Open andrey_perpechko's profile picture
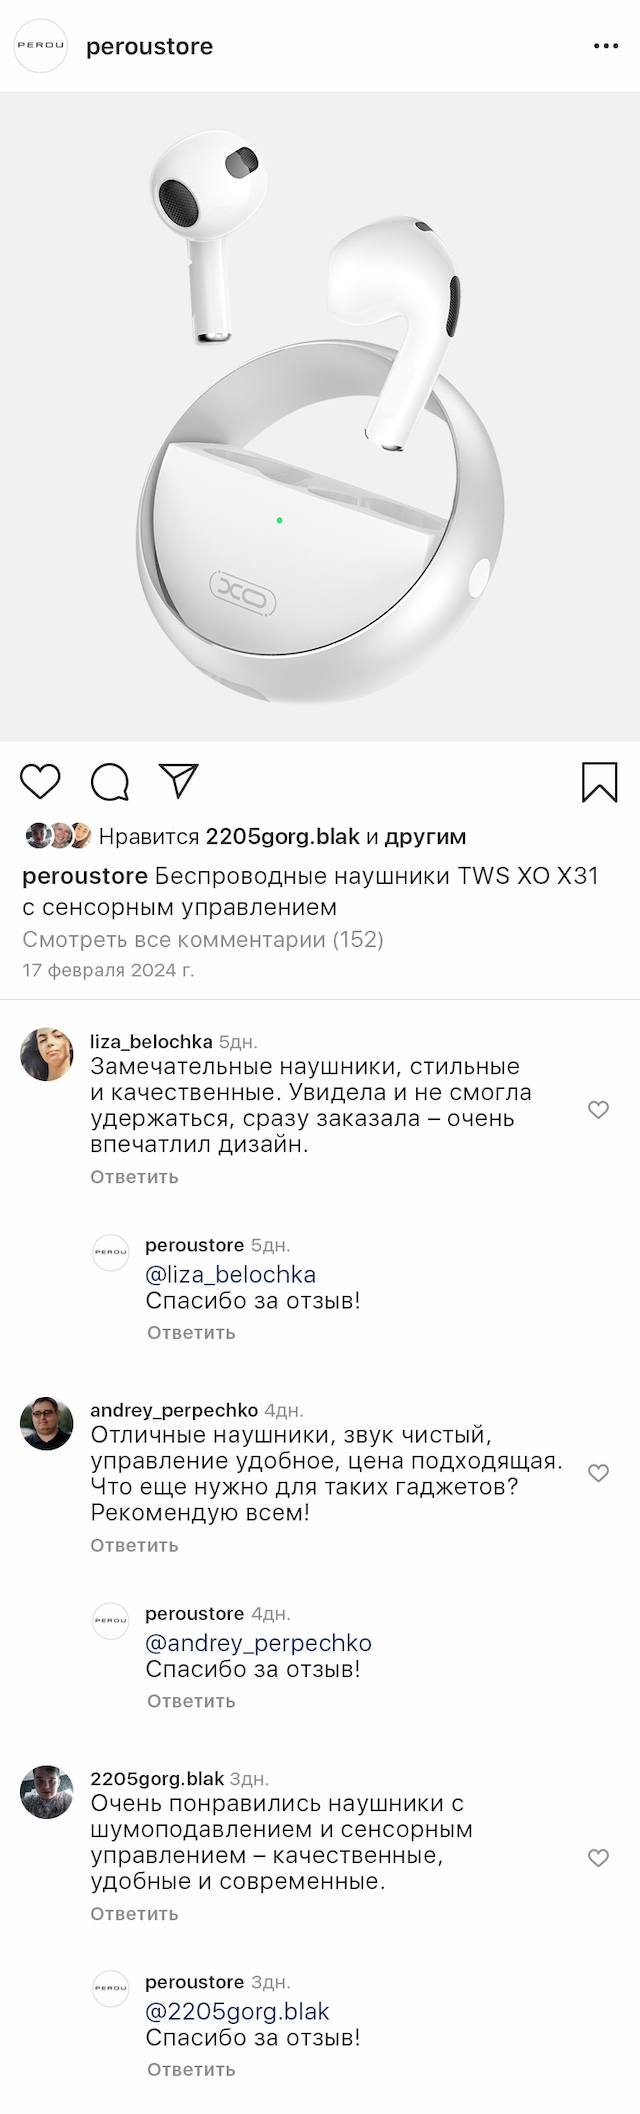The image size is (640, 2114). click(x=46, y=1422)
